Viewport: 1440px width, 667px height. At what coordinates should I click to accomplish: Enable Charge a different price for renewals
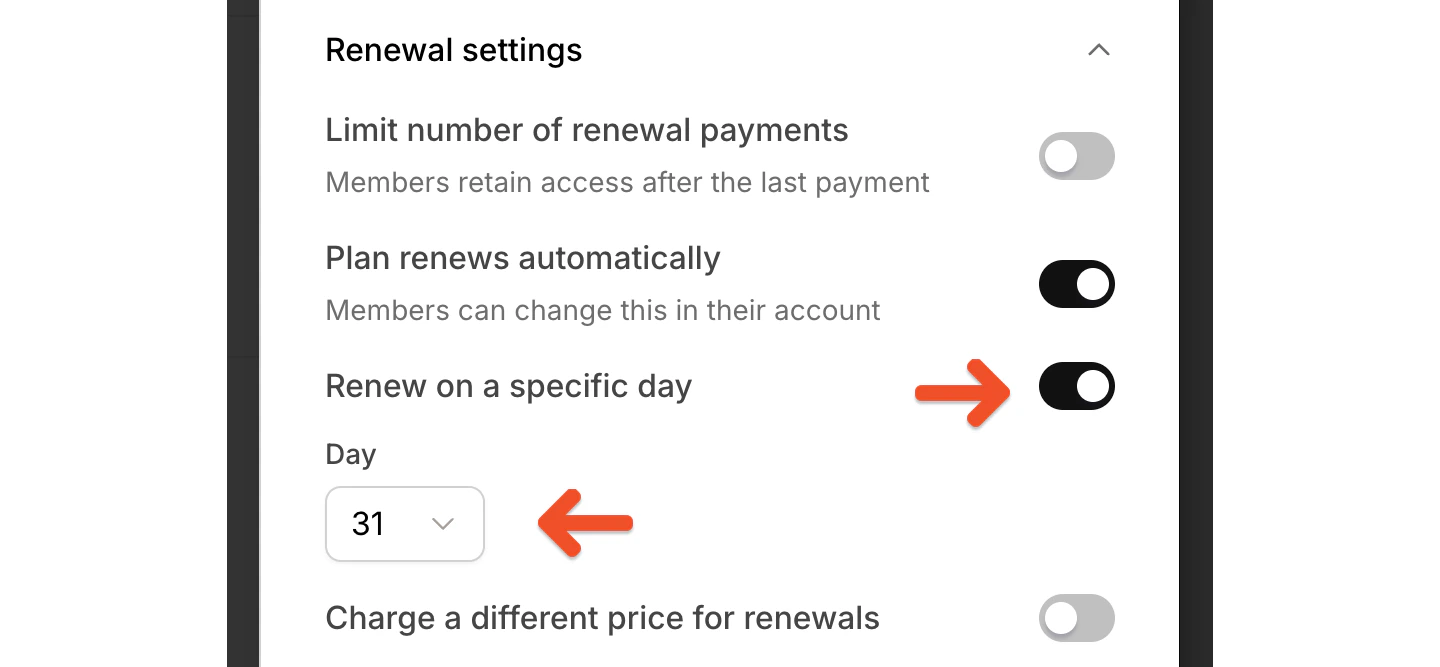pos(1076,618)
